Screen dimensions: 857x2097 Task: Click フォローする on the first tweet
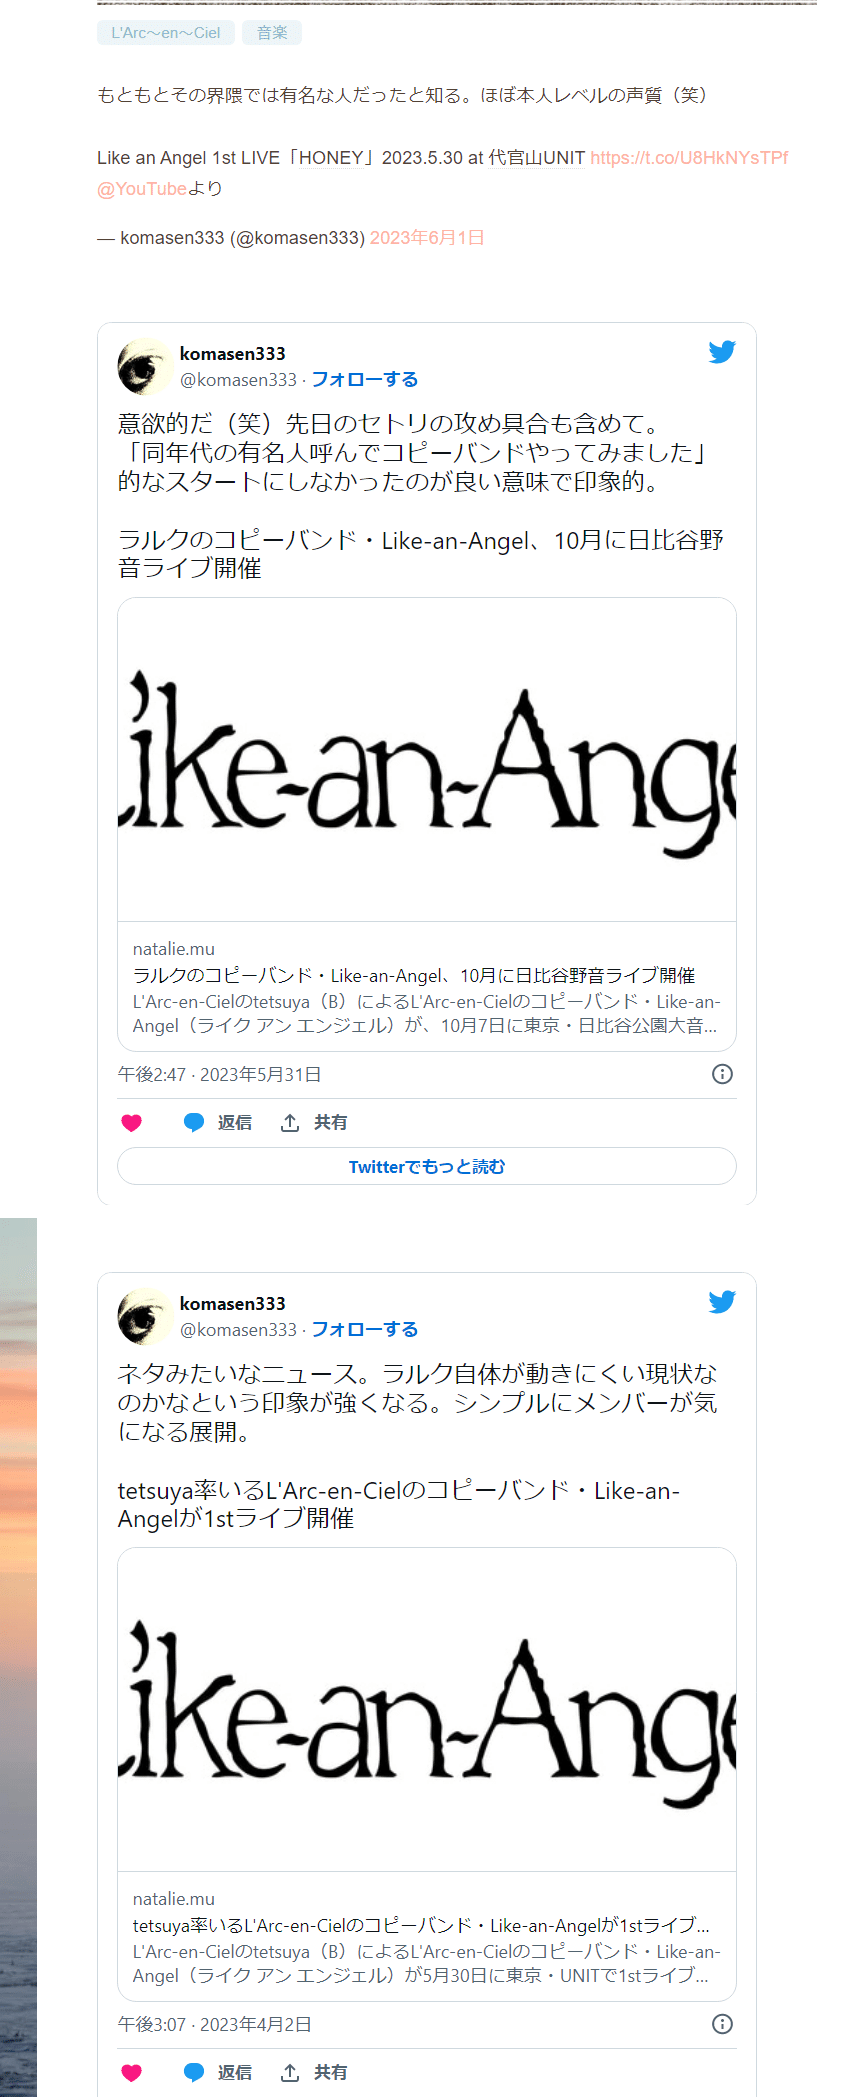(x=365, y=380)
